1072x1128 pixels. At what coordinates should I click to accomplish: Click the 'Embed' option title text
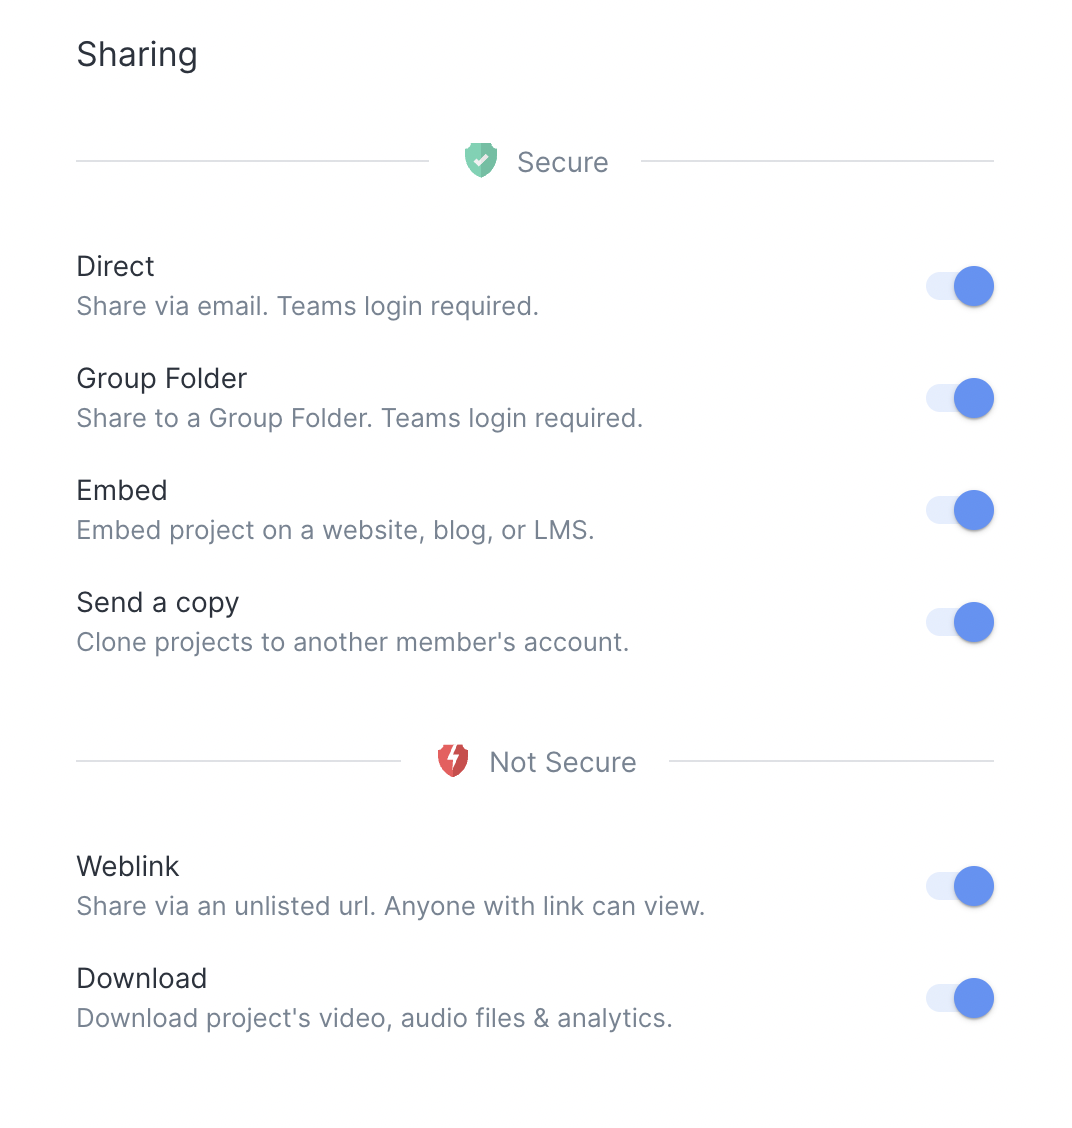click(x=122, y=490)
